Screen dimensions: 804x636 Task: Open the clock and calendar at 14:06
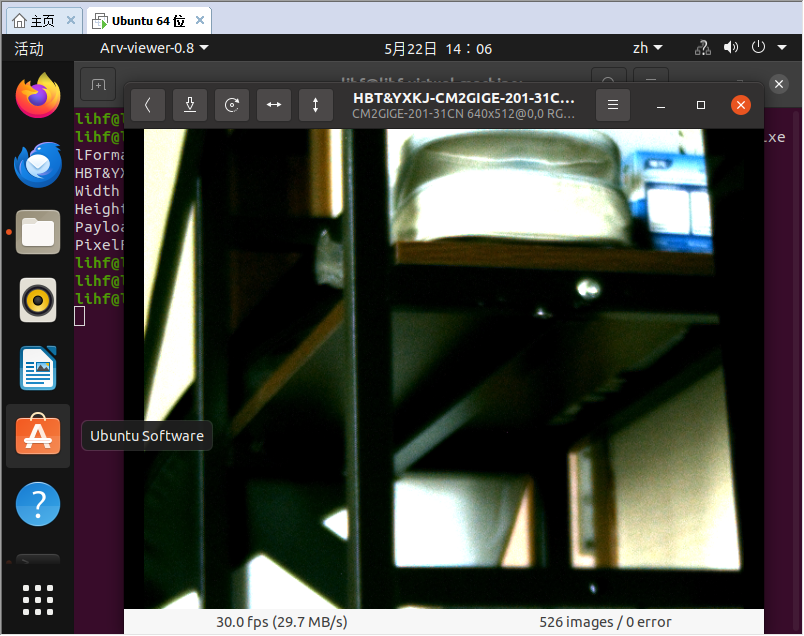(438, 49)
